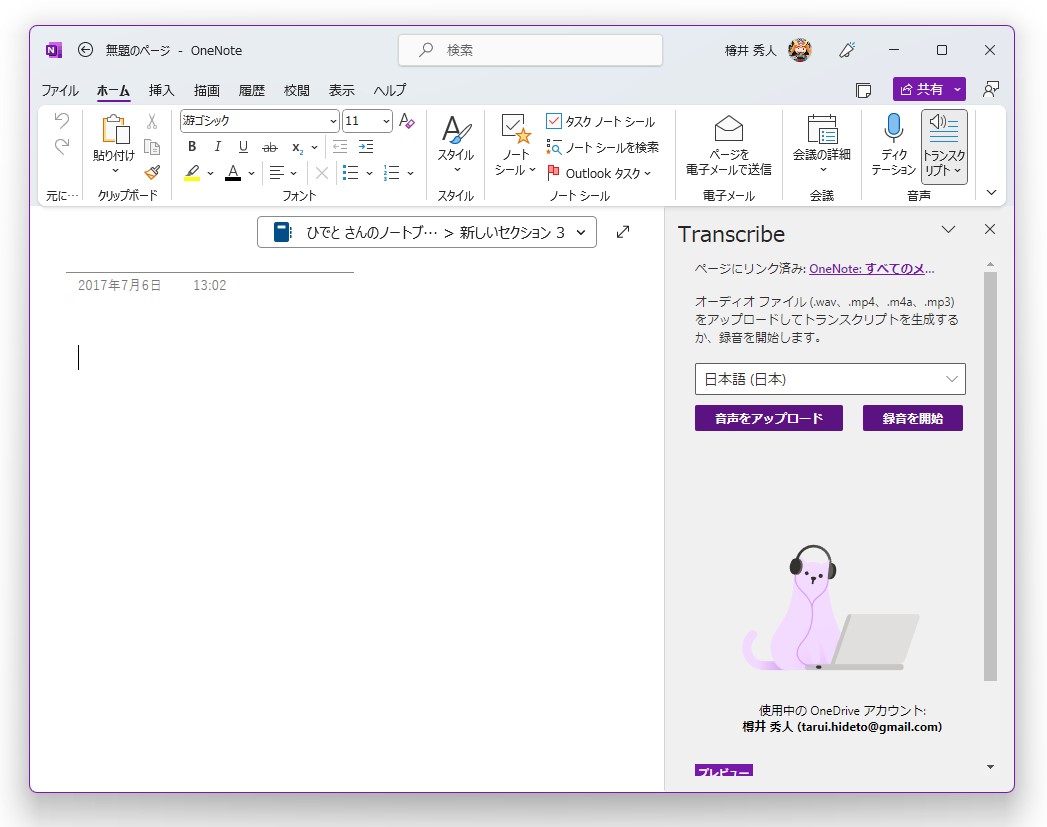Viewport: 1047px width, 827px height.
Task: Click the Format Painter brush icon
Action: [x=152, y=172]
